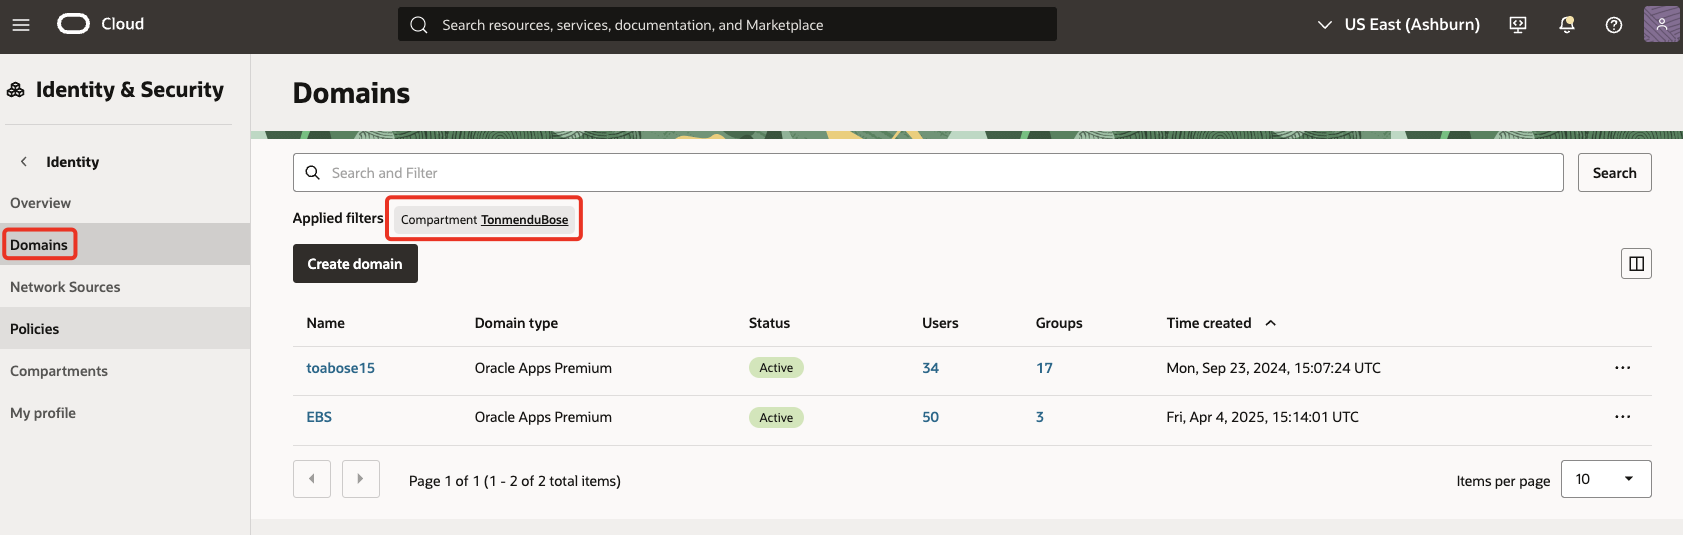Open the Cloud Shell developer tools icon
The height and width of the screenshot is (535, 1683).
[1517, 25]
